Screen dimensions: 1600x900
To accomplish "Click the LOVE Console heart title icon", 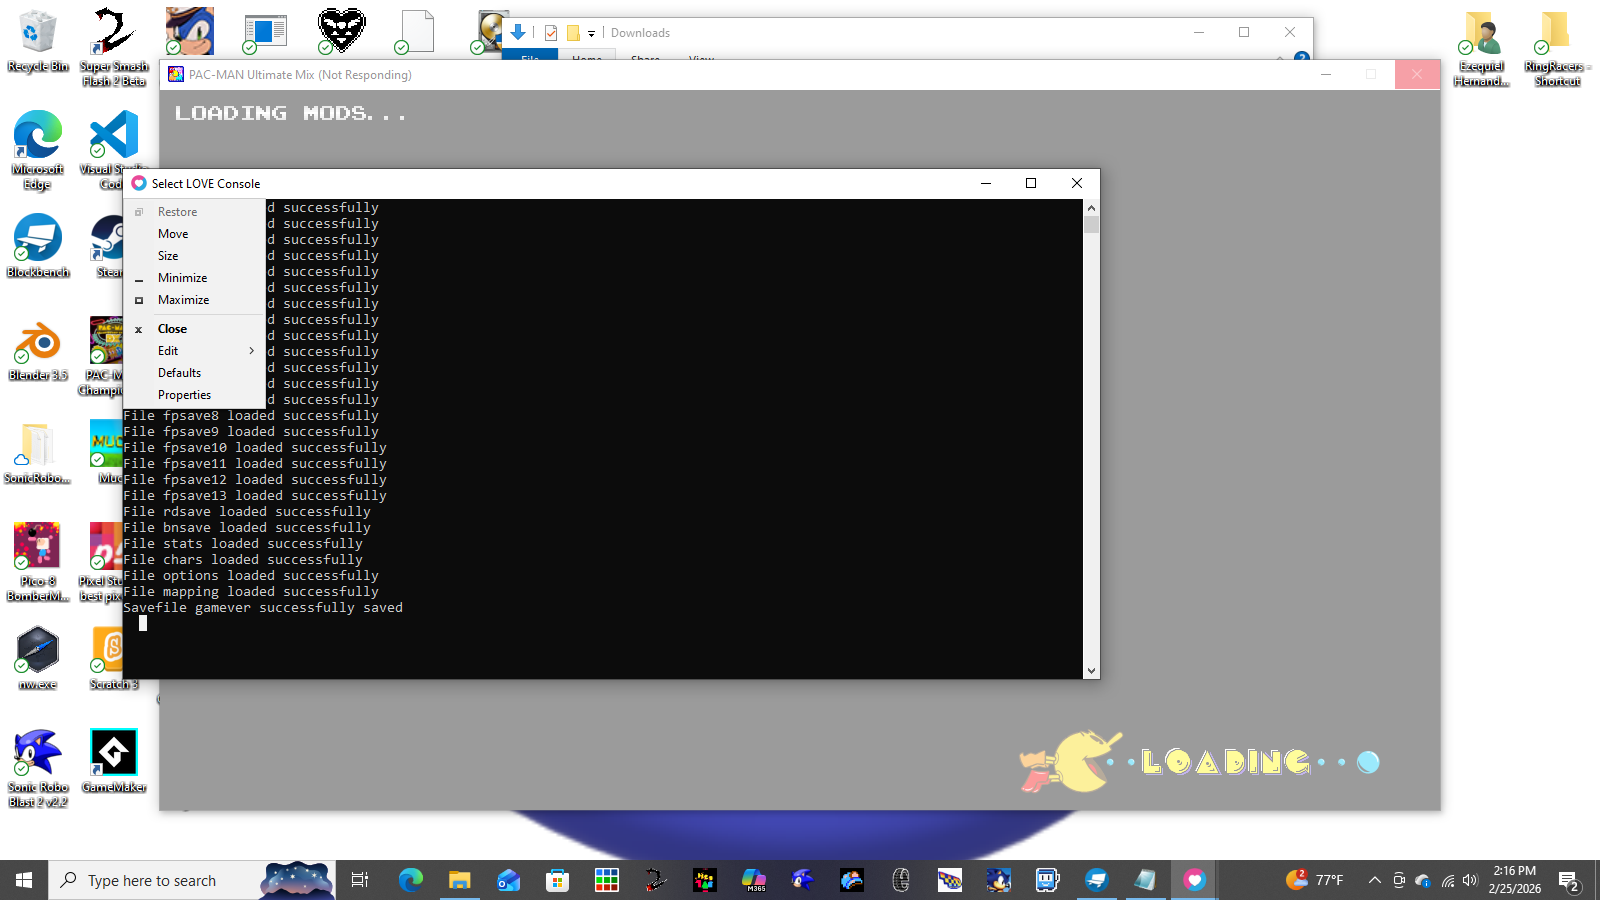I will click(139, 183).
